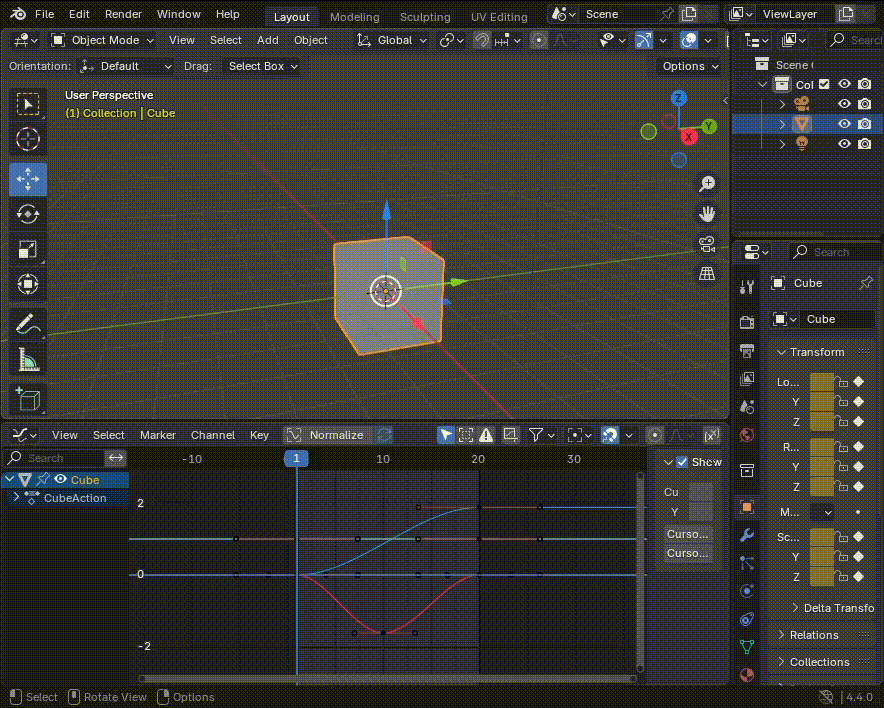
Task: Select the Cursor tool in the toolbar
Action: [x=28, y=140]
